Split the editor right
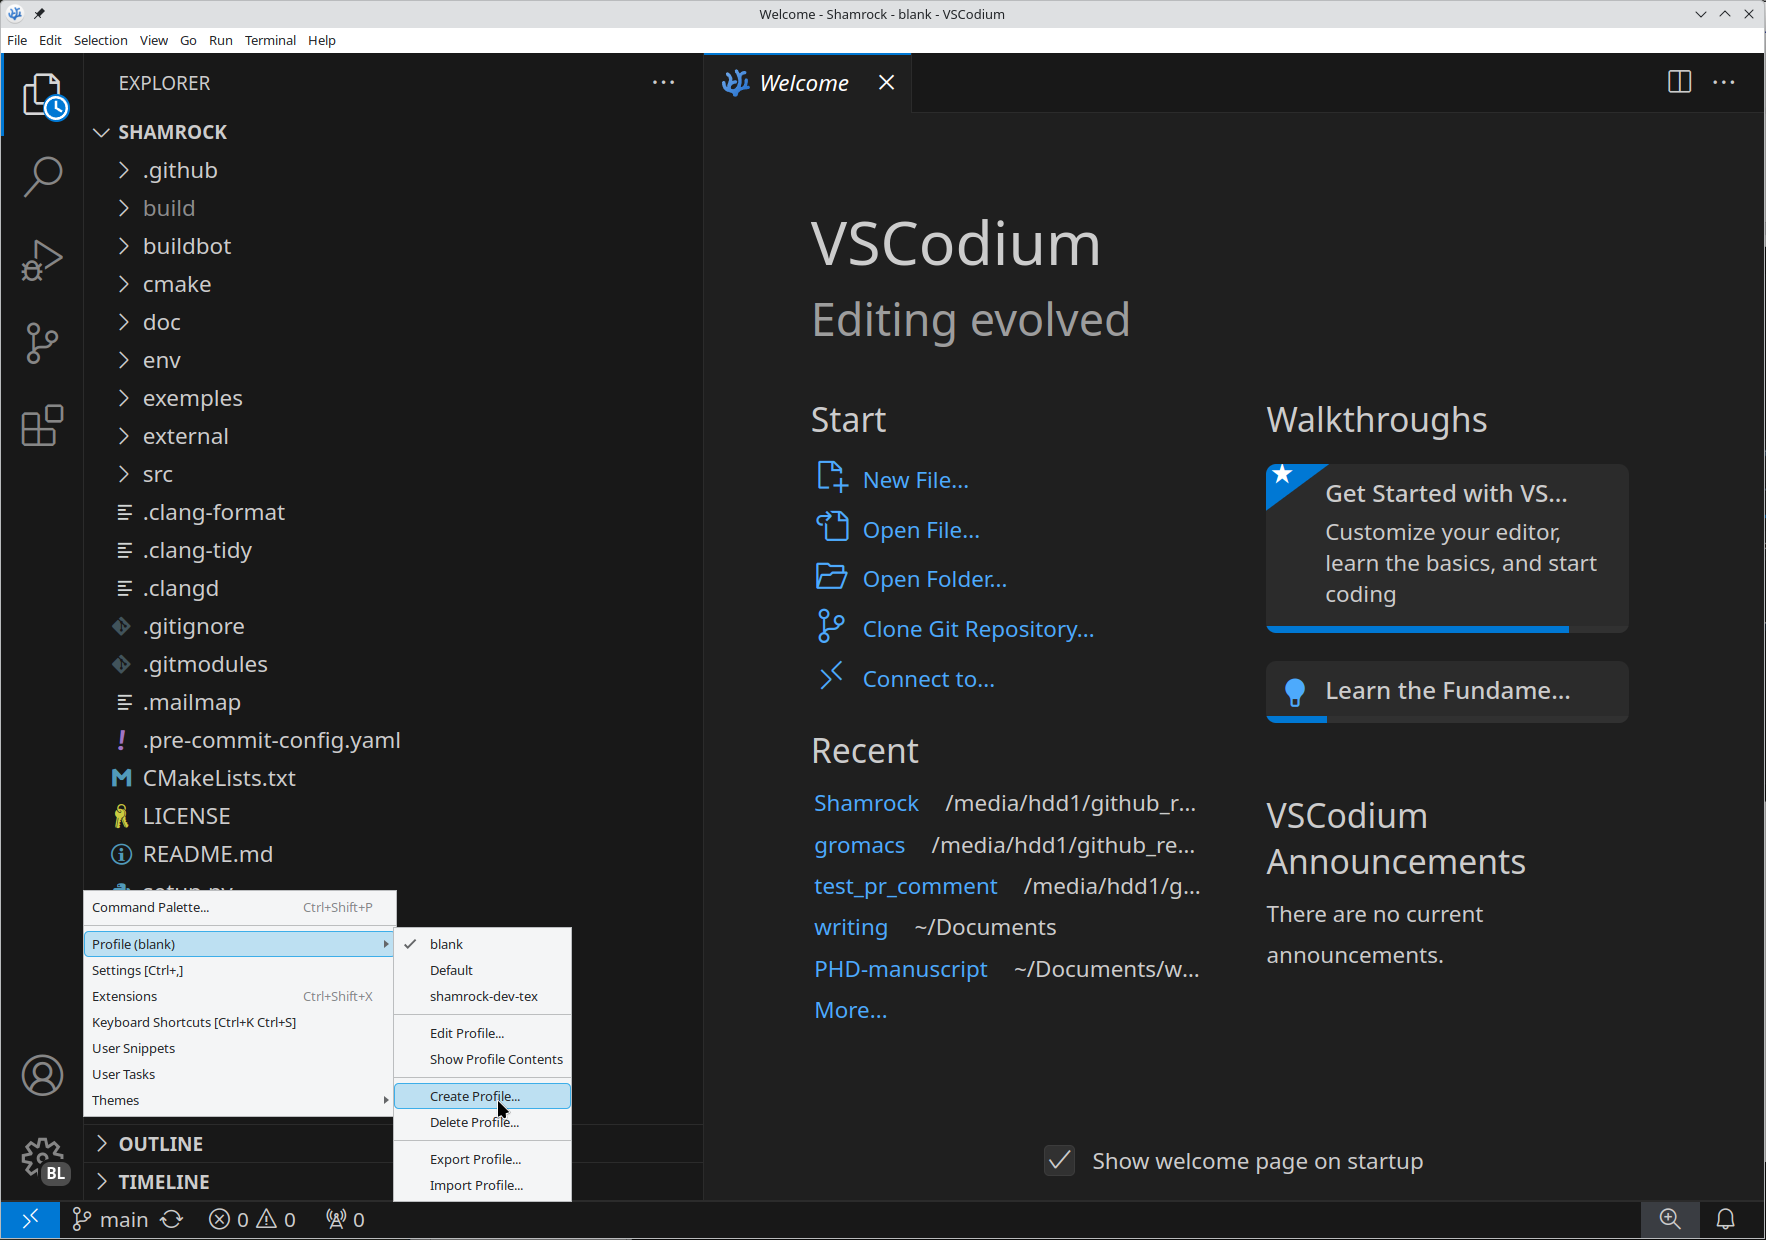The image size is (1766, 1240). [1680, 82]
